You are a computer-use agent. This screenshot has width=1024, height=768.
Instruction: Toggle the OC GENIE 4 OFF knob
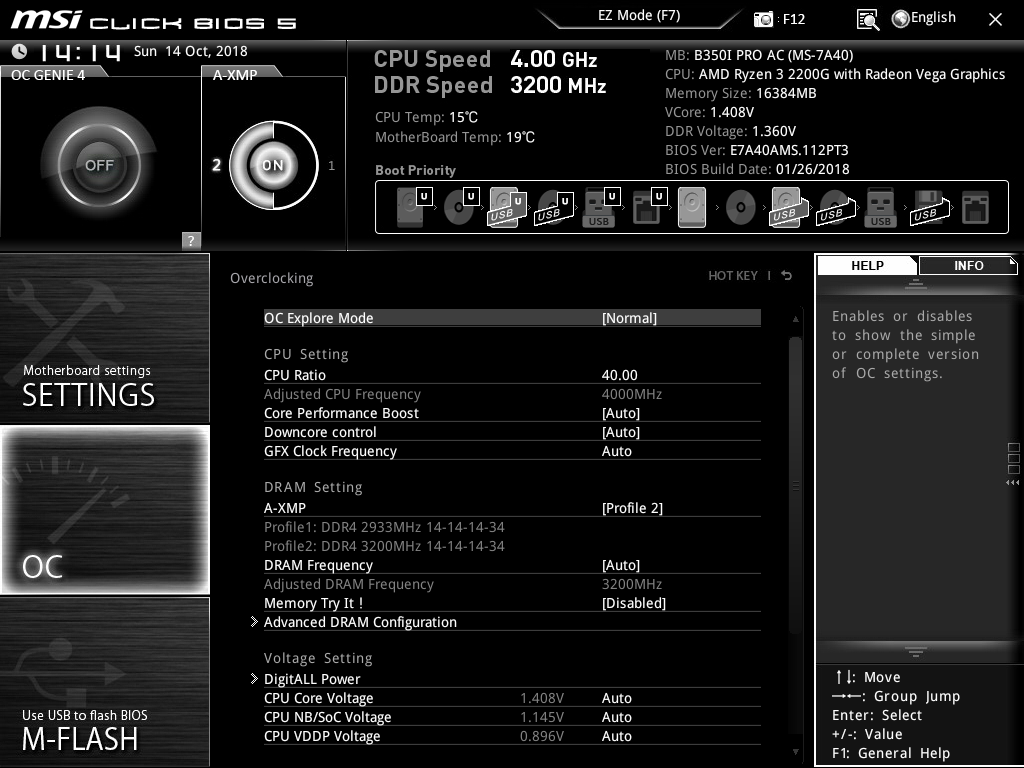(x=99, y=165)
